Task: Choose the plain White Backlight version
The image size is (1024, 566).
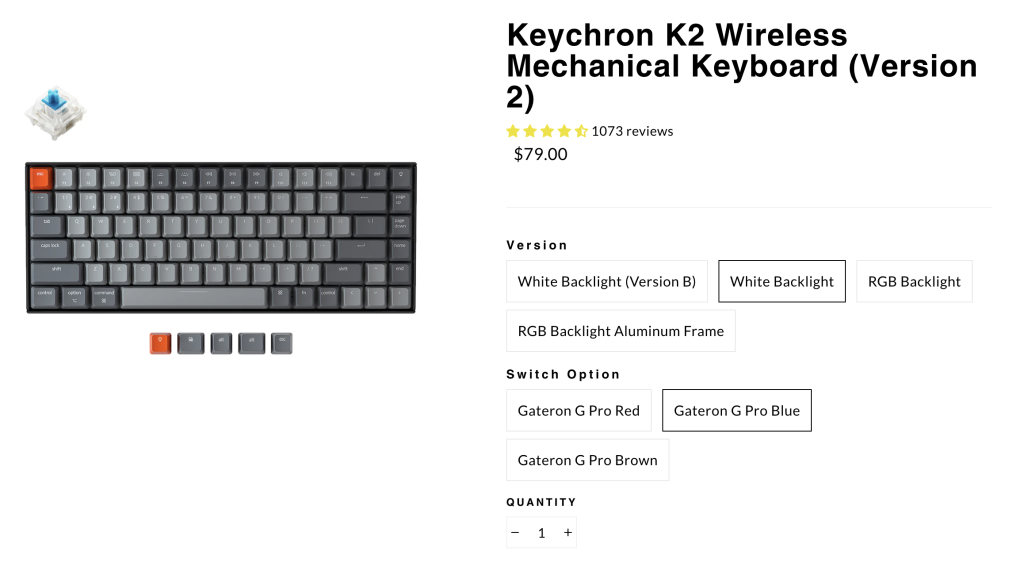Action: [x=782, y=282]
